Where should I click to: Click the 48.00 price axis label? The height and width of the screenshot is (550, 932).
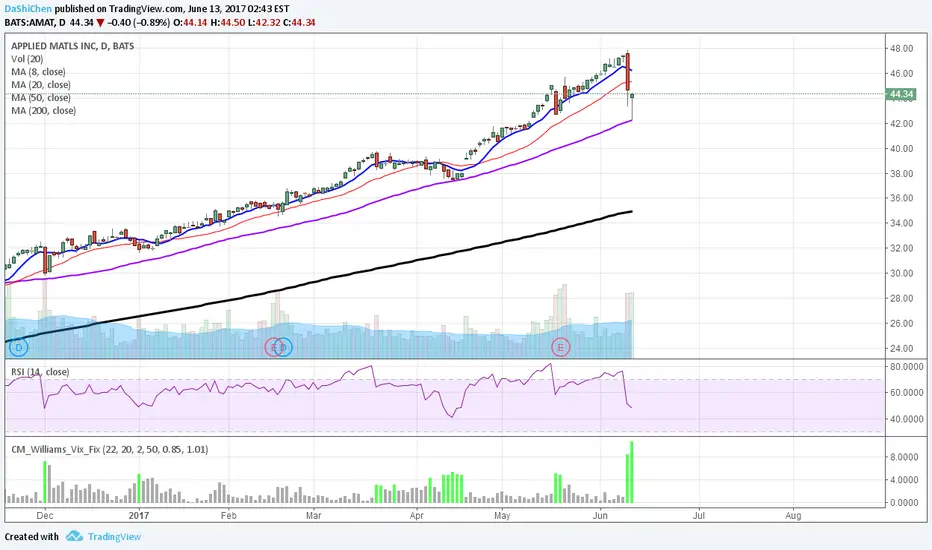[901, 49]
